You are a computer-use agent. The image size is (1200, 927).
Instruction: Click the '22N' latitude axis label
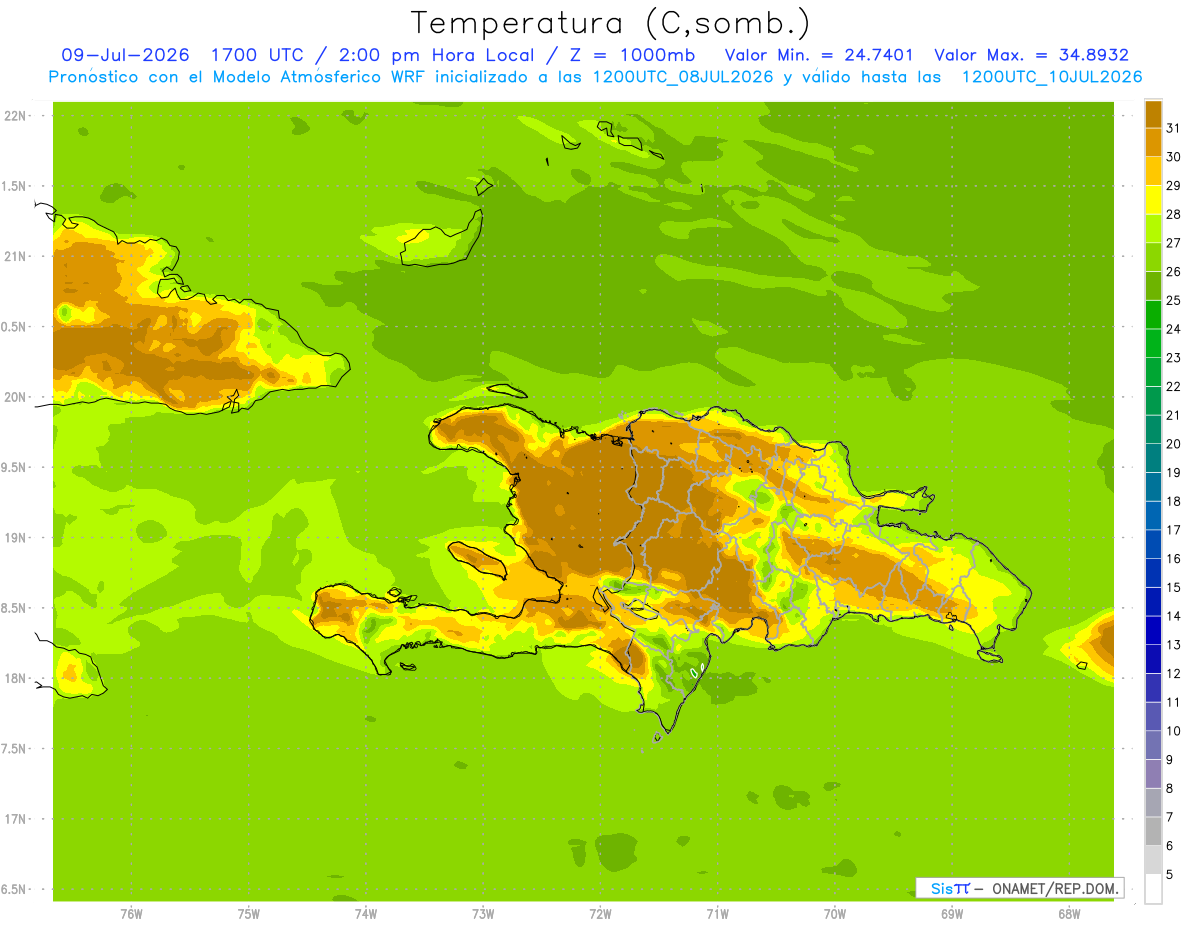(x=15, y=115)
